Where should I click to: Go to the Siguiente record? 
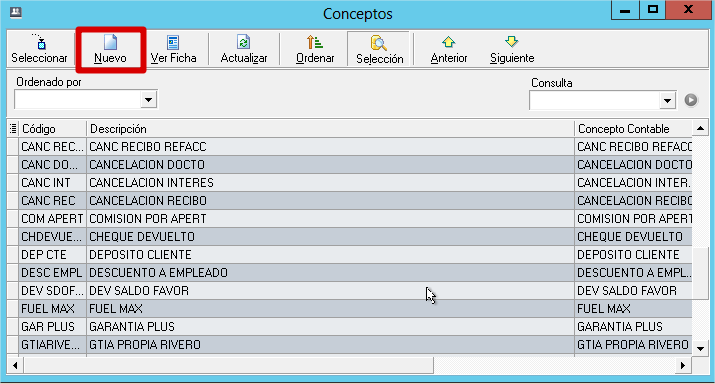pos(512,49)
